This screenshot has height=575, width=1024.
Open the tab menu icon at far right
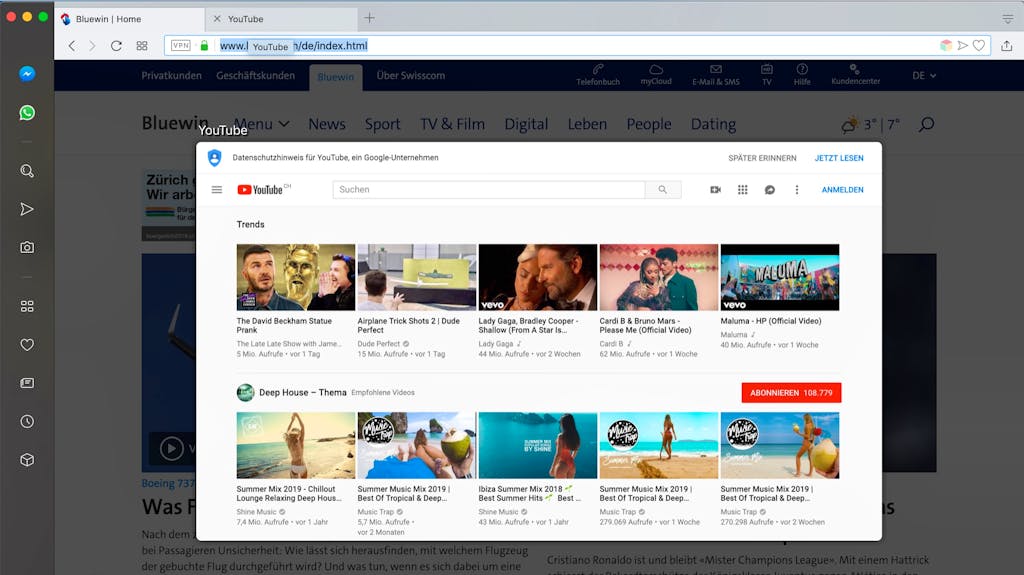pyautogui.click(x=1008, y=19)
